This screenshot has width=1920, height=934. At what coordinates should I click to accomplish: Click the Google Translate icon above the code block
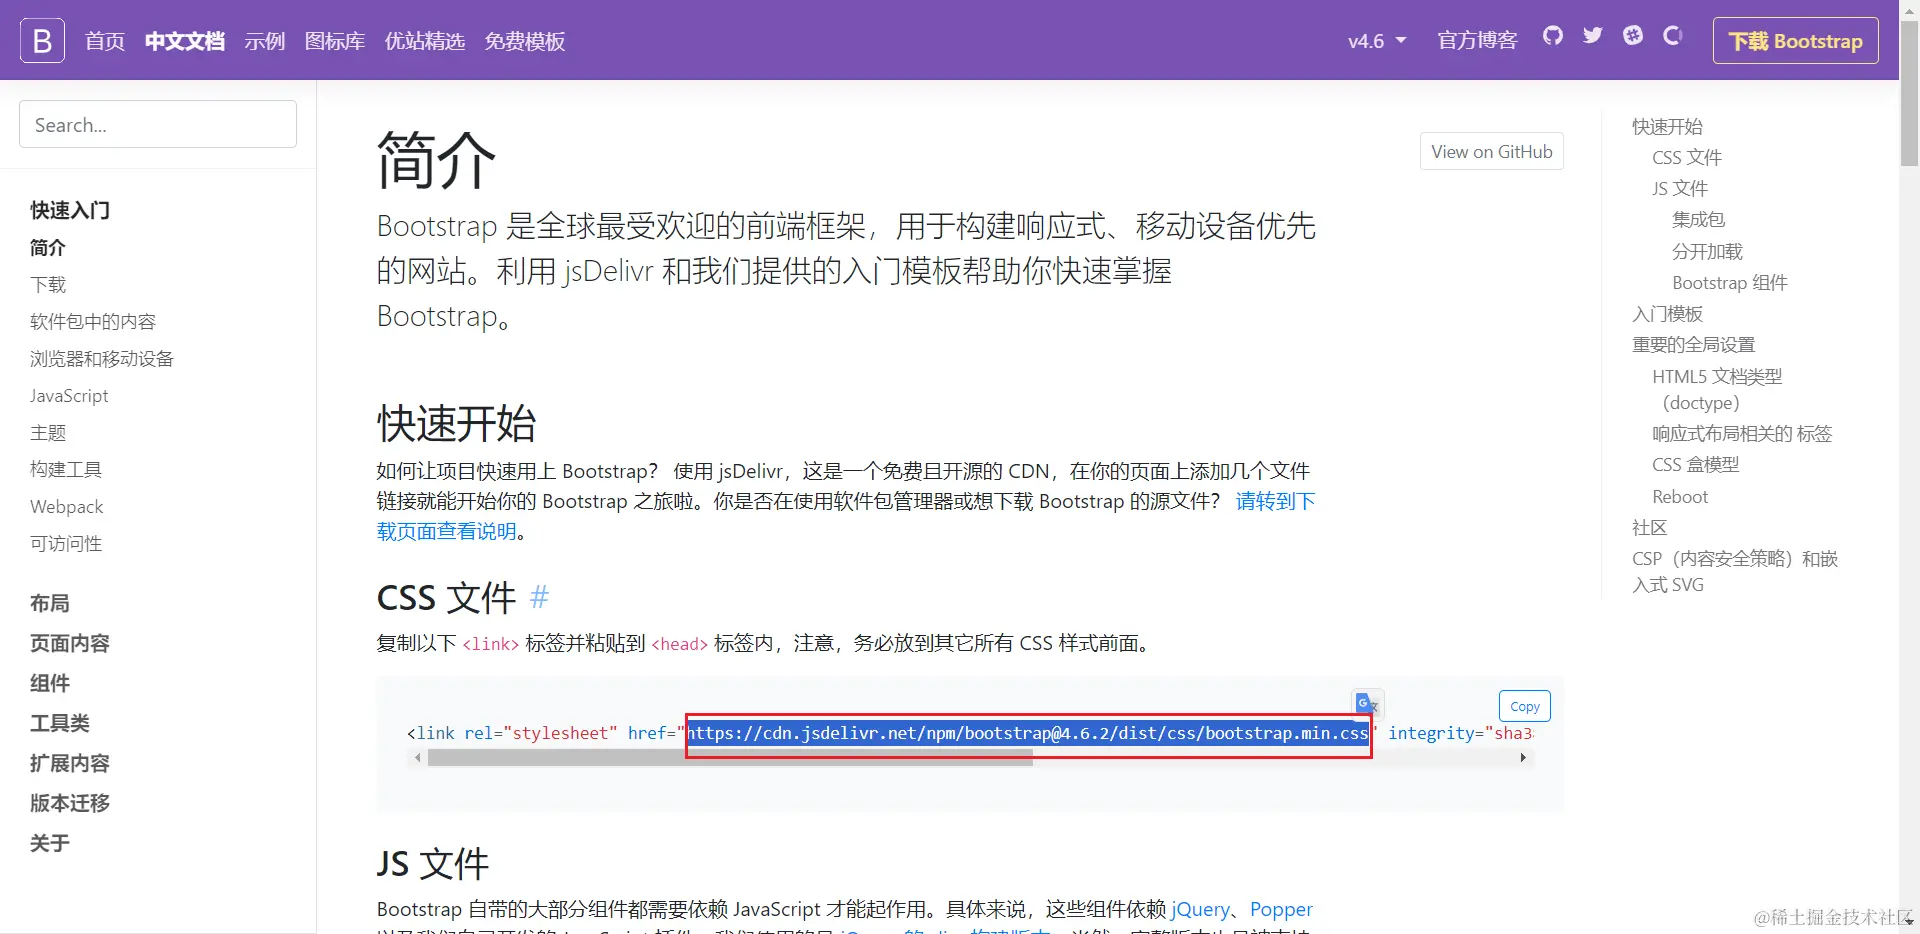pos(1367,703)
